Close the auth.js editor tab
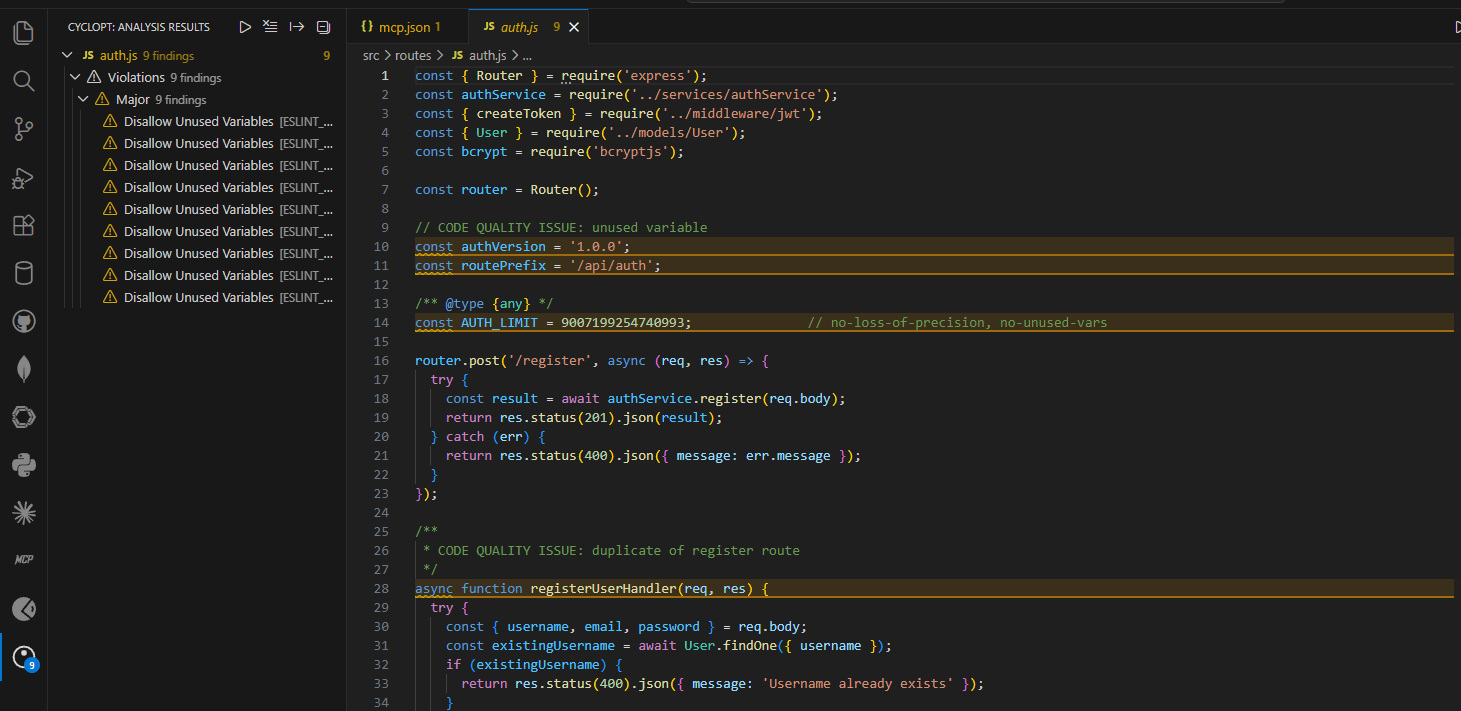 (573, 27)
